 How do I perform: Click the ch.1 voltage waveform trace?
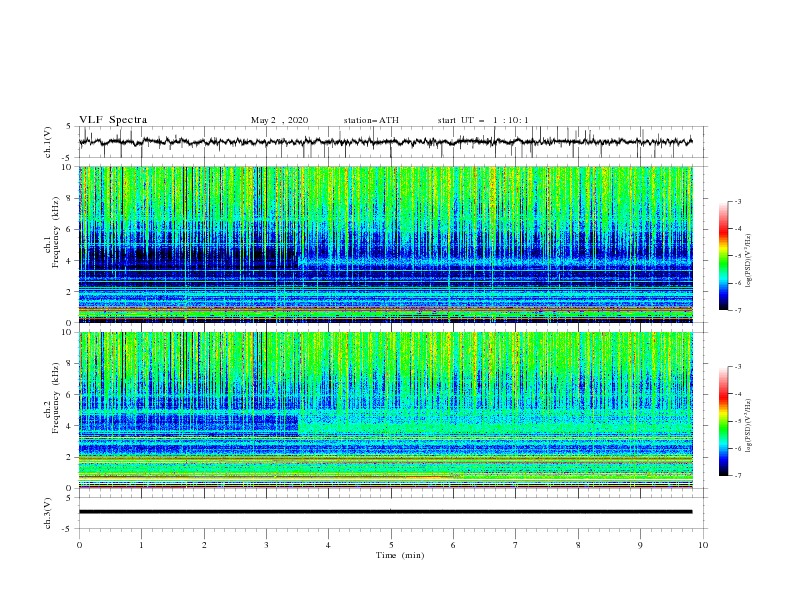(385, 142)
